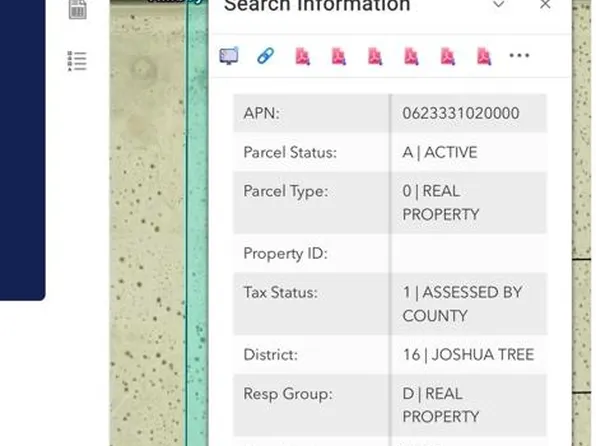596x446 pixels.
Task: Open the fifth pink PDF report icon
Action: coord(448,56)
